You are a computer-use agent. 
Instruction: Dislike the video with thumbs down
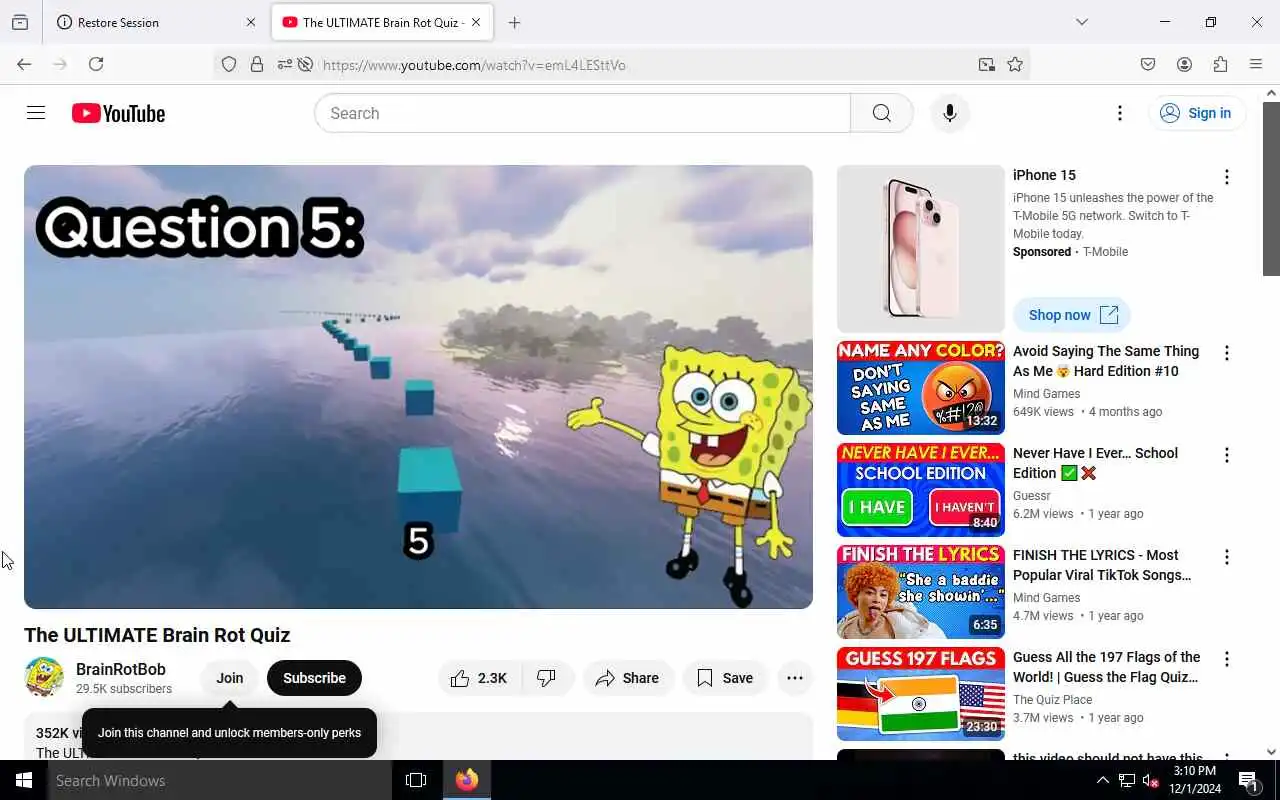tap(547, 678)
